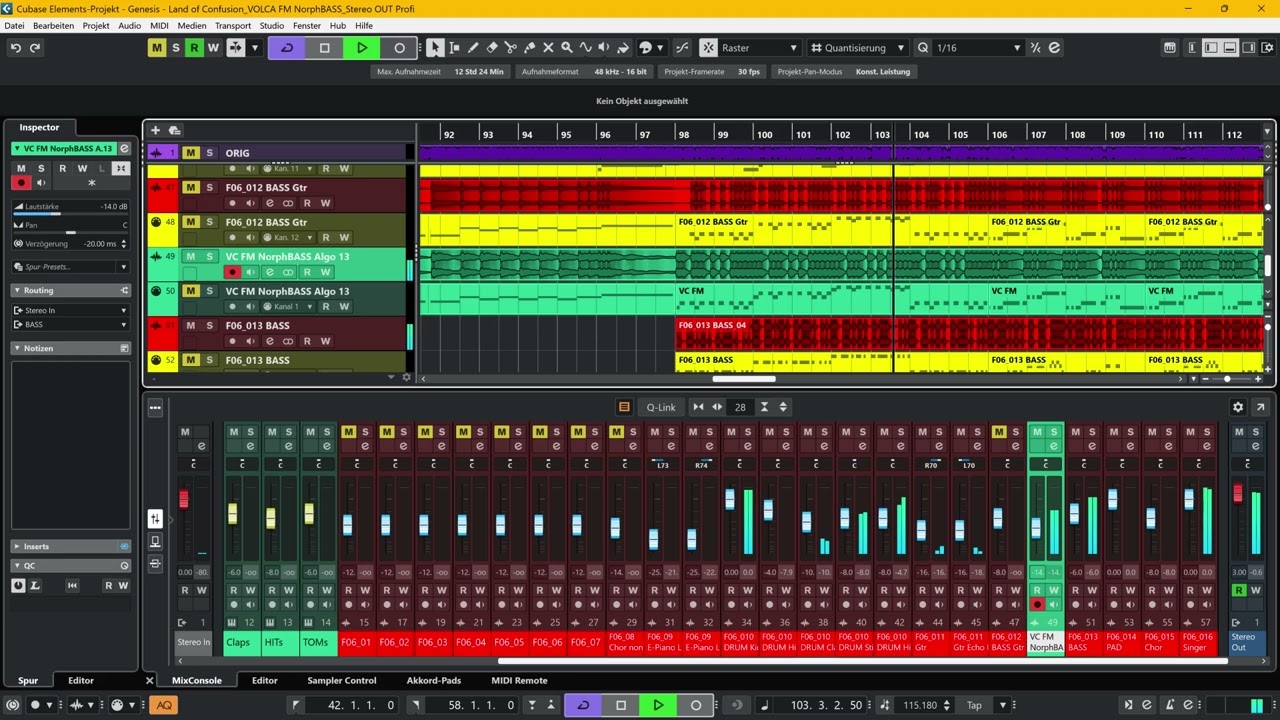
Task: Open Stereo In input routing dropdown
Action: [70, 310]
